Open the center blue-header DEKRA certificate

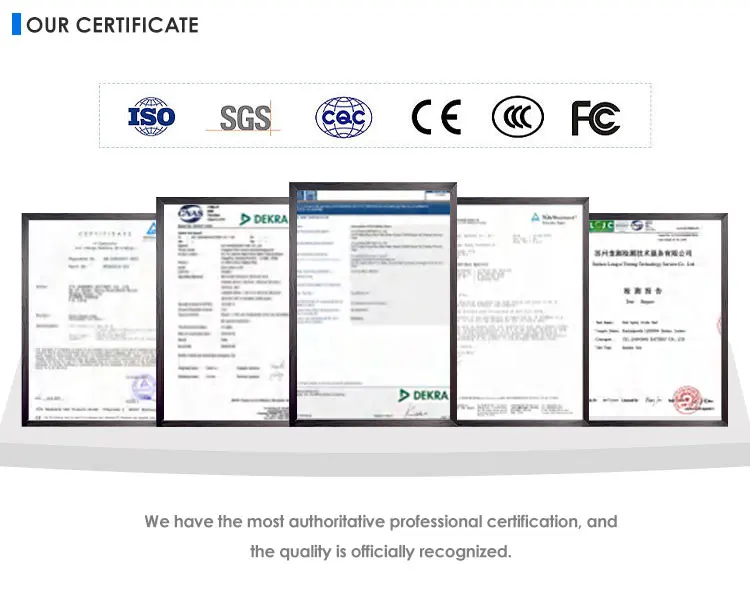point(373,304)
